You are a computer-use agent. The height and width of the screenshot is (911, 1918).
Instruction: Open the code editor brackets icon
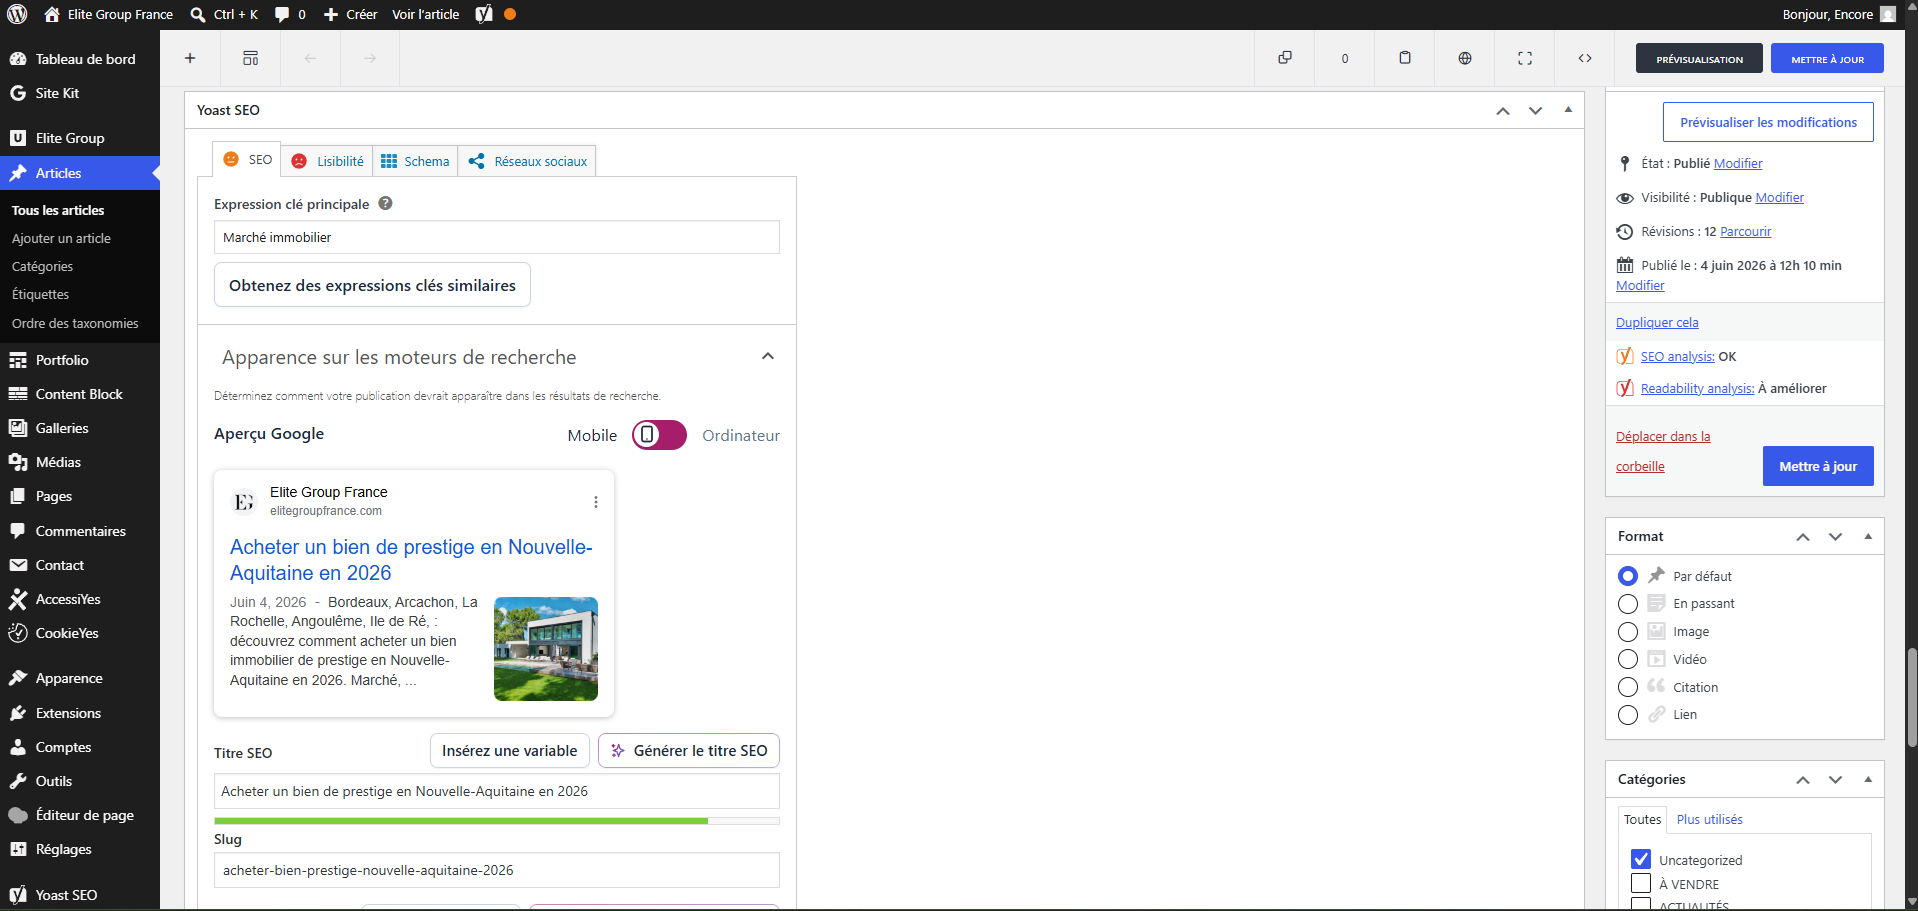pos(1585,58)
